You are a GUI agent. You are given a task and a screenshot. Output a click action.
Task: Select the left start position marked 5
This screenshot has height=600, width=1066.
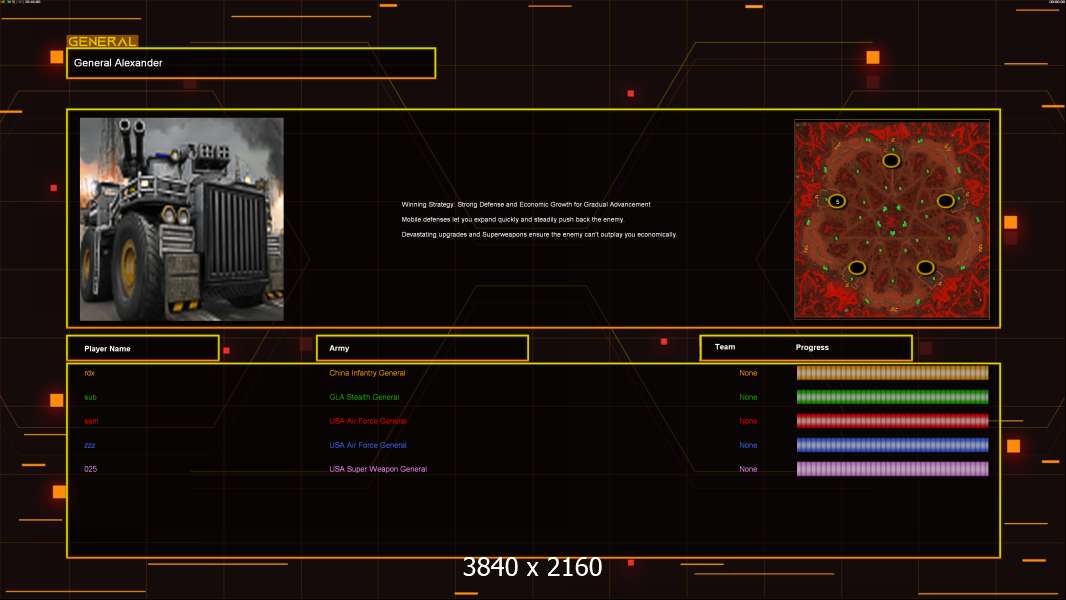(837, 201)
